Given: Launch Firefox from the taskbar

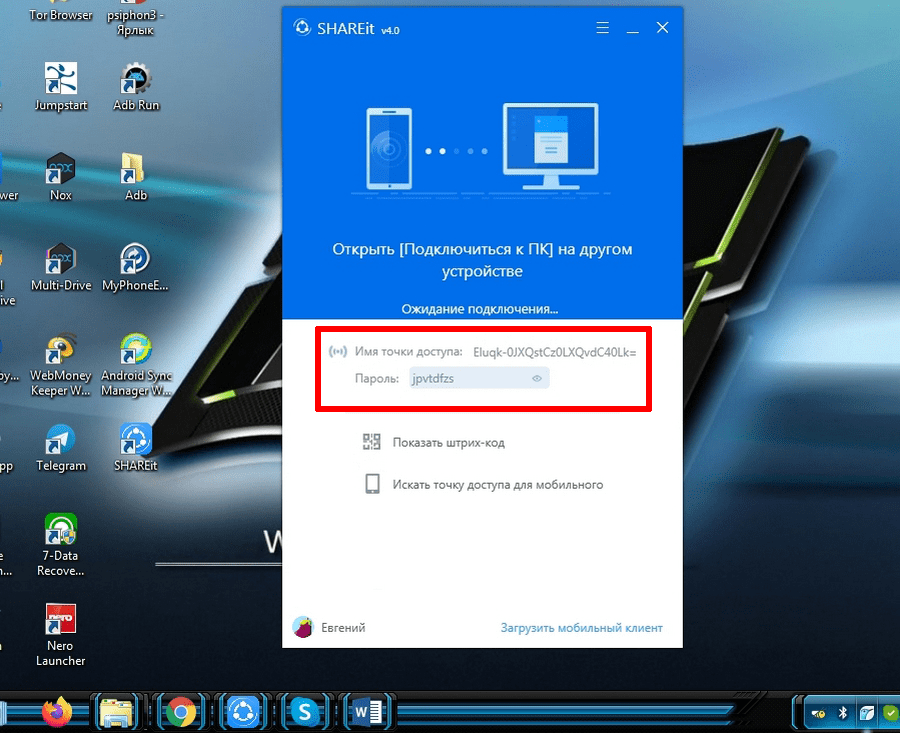Looking at the screenshot, I should tap(57, 712).
